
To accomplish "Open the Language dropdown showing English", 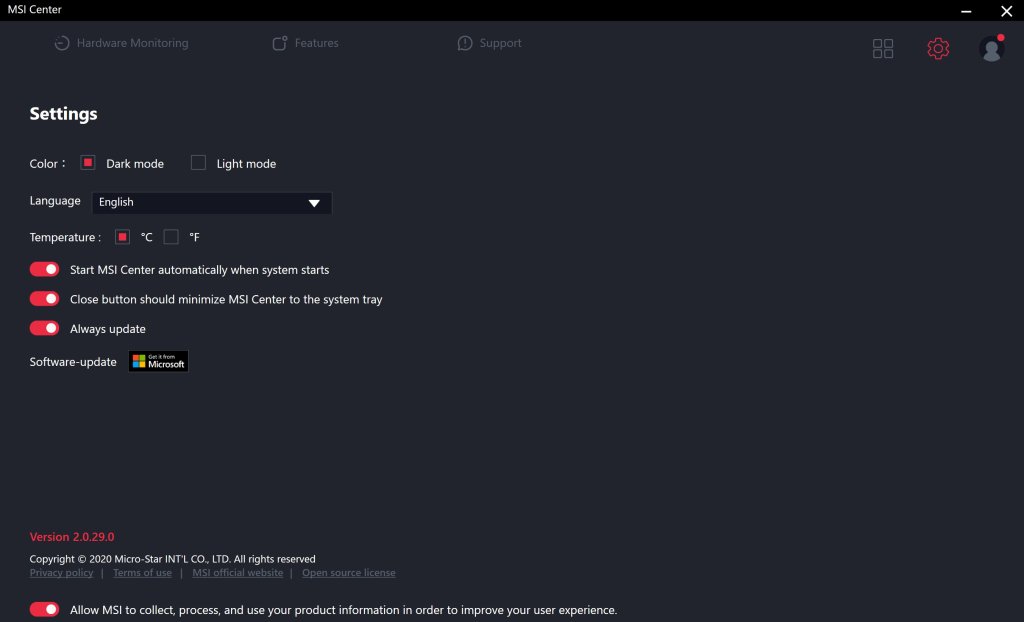I will pos(212,203).
